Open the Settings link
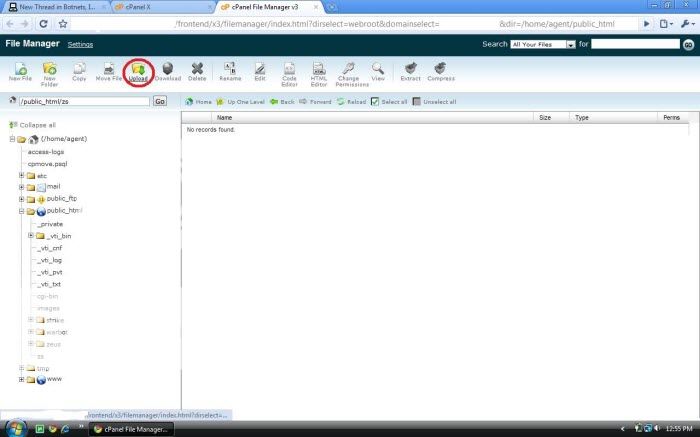Screen dimensions: 700x437 (80, 45)
